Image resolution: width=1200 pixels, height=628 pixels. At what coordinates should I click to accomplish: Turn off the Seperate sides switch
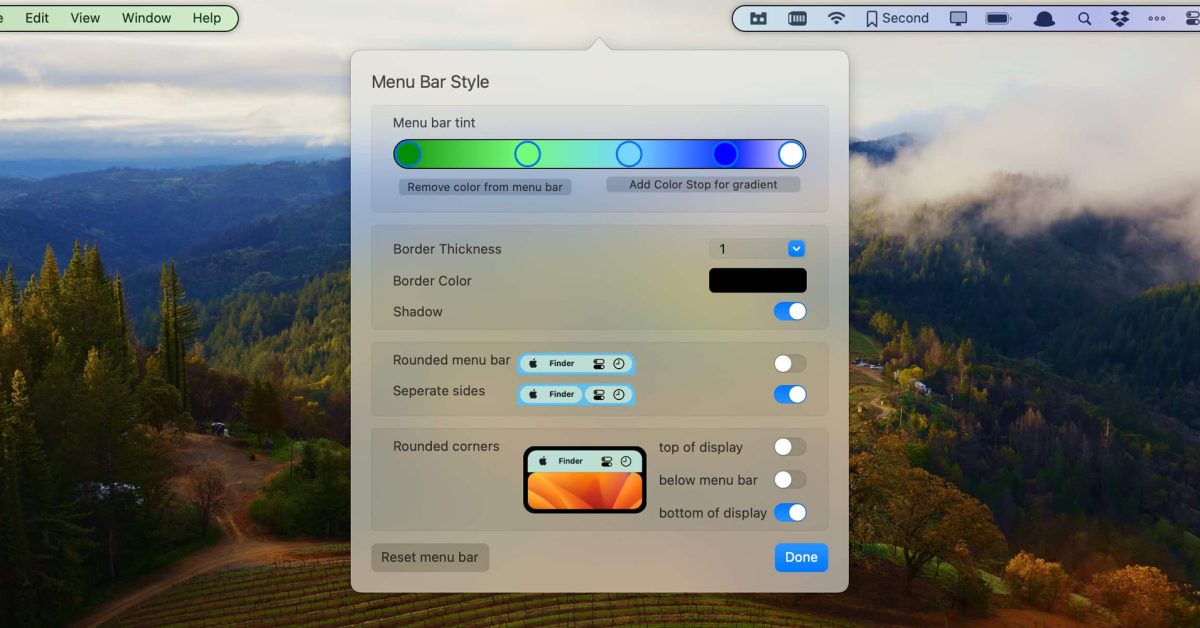click(789, 394)
